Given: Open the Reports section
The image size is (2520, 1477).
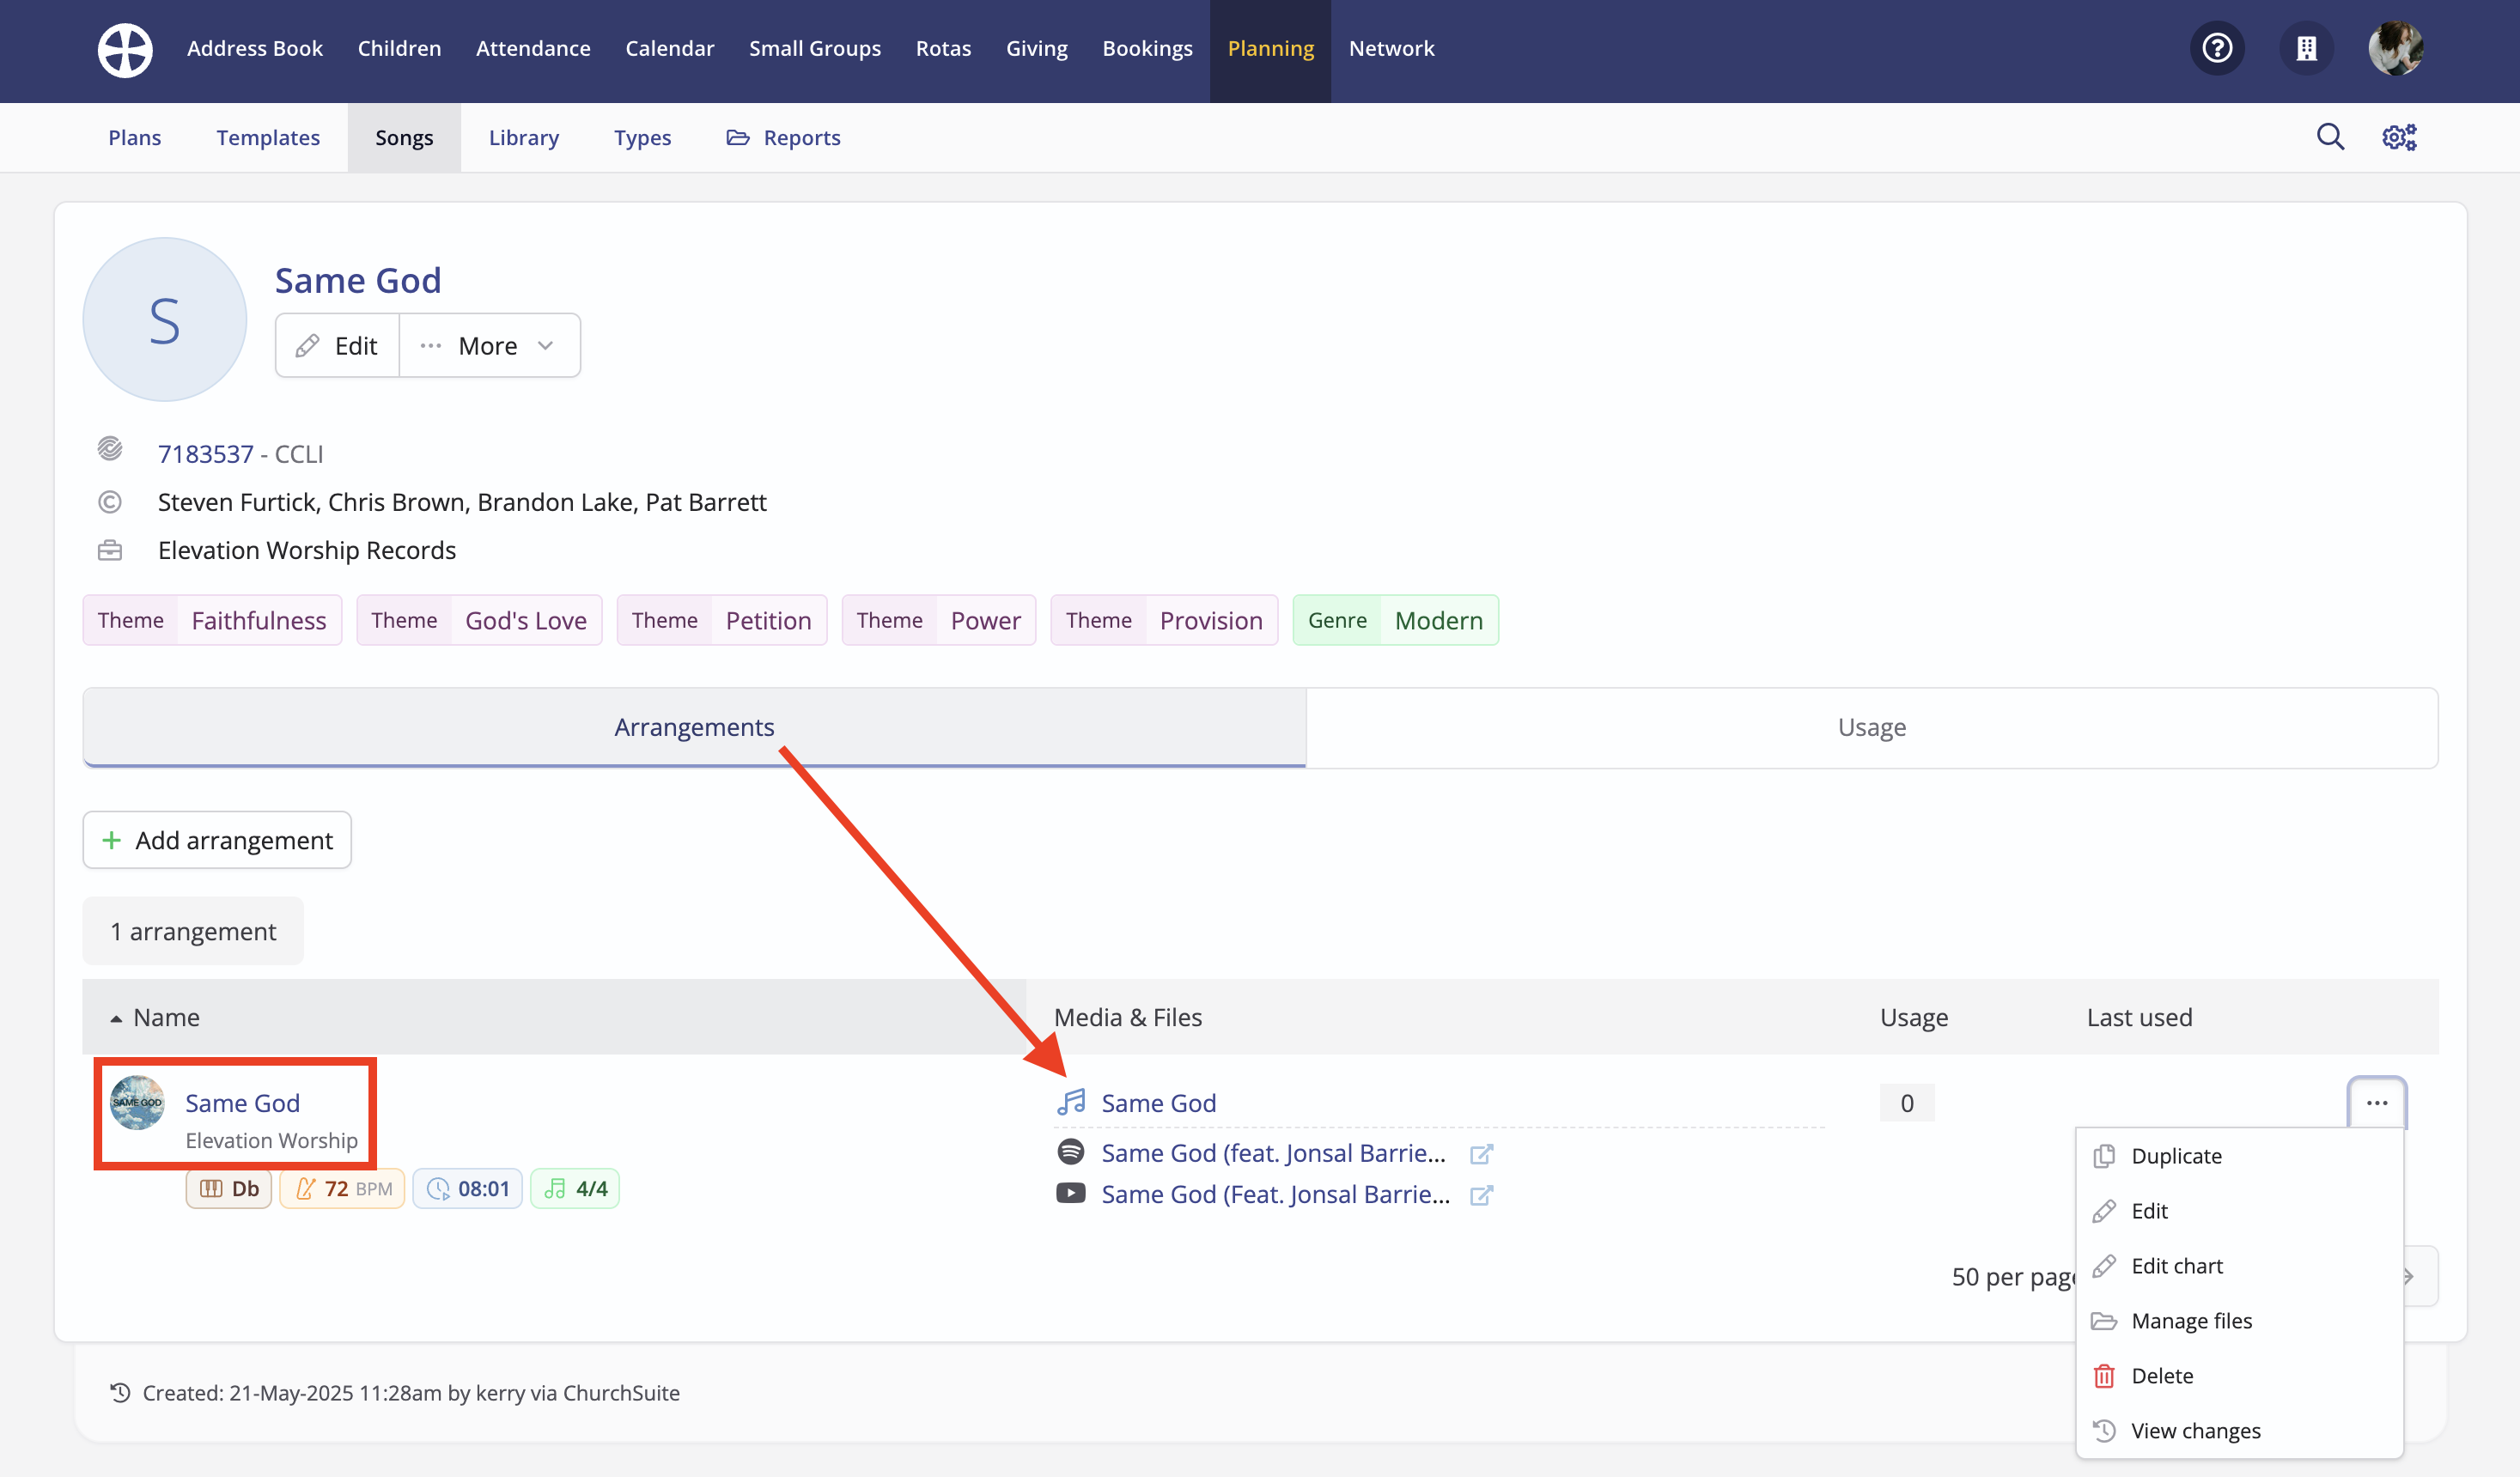Looking at the screenshot, I should (783, 137).
